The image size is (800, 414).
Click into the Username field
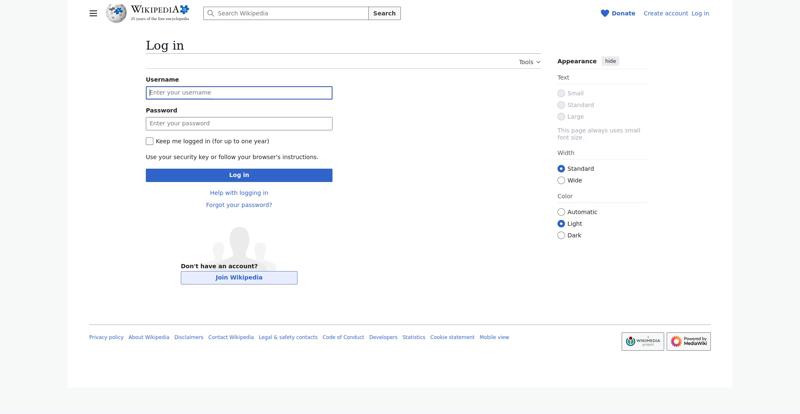point(239,93)
